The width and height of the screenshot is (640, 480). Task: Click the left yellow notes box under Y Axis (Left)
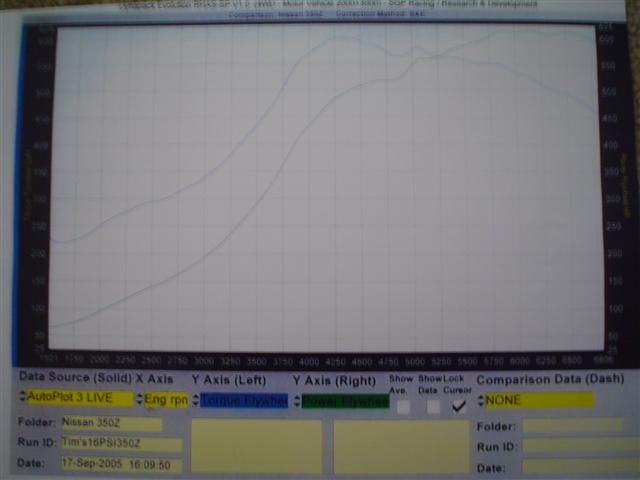pyautogui.click(x=256, y=446)
